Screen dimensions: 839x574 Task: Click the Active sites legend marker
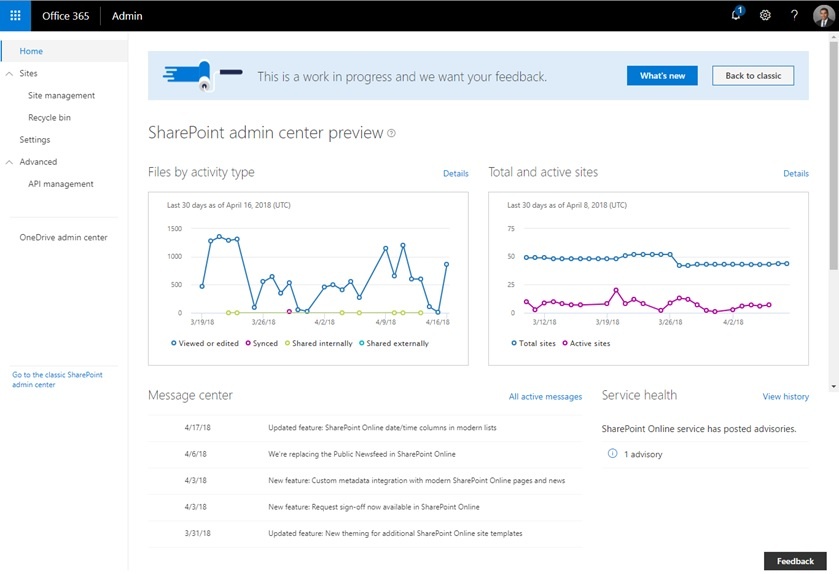[x=565, y=343]
